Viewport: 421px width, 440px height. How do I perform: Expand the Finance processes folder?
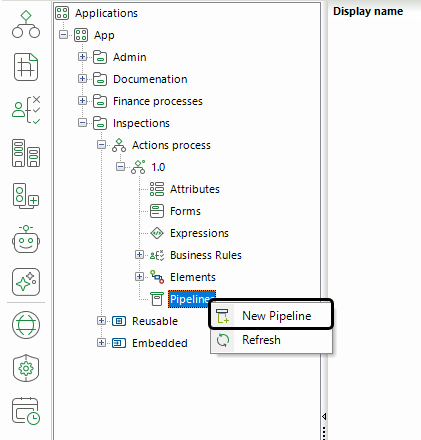82,101
